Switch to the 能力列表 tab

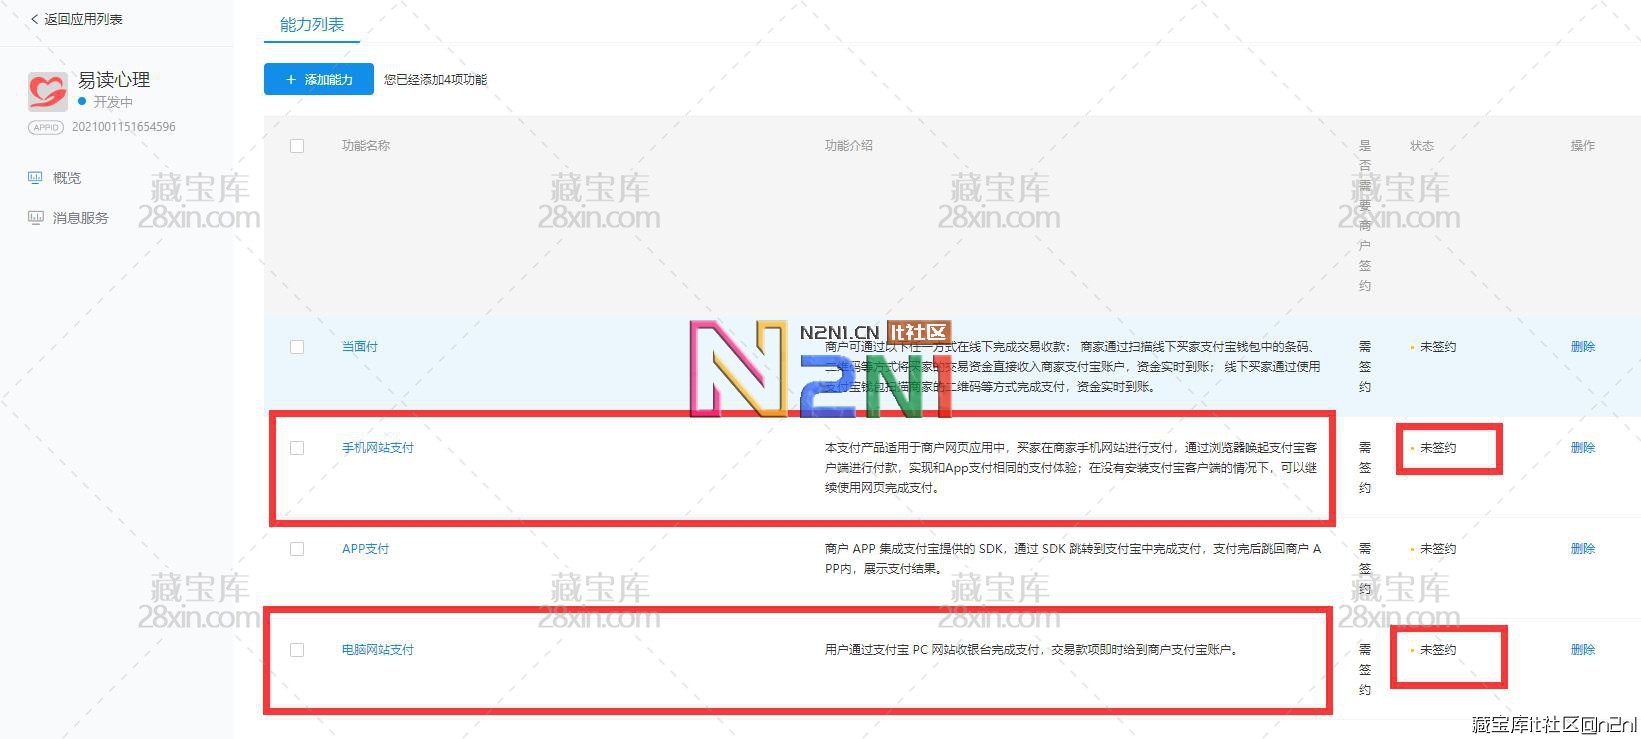tap(312, 24)
